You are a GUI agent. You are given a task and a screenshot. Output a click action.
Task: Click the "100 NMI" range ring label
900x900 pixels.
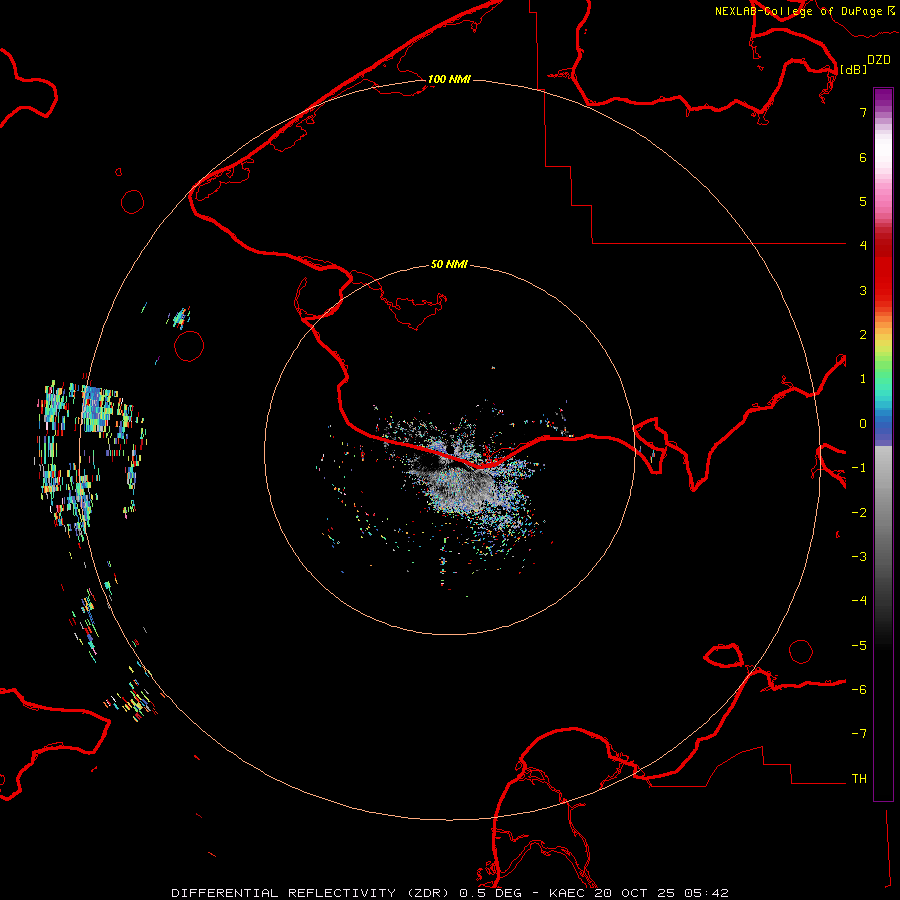pos(449,79)
